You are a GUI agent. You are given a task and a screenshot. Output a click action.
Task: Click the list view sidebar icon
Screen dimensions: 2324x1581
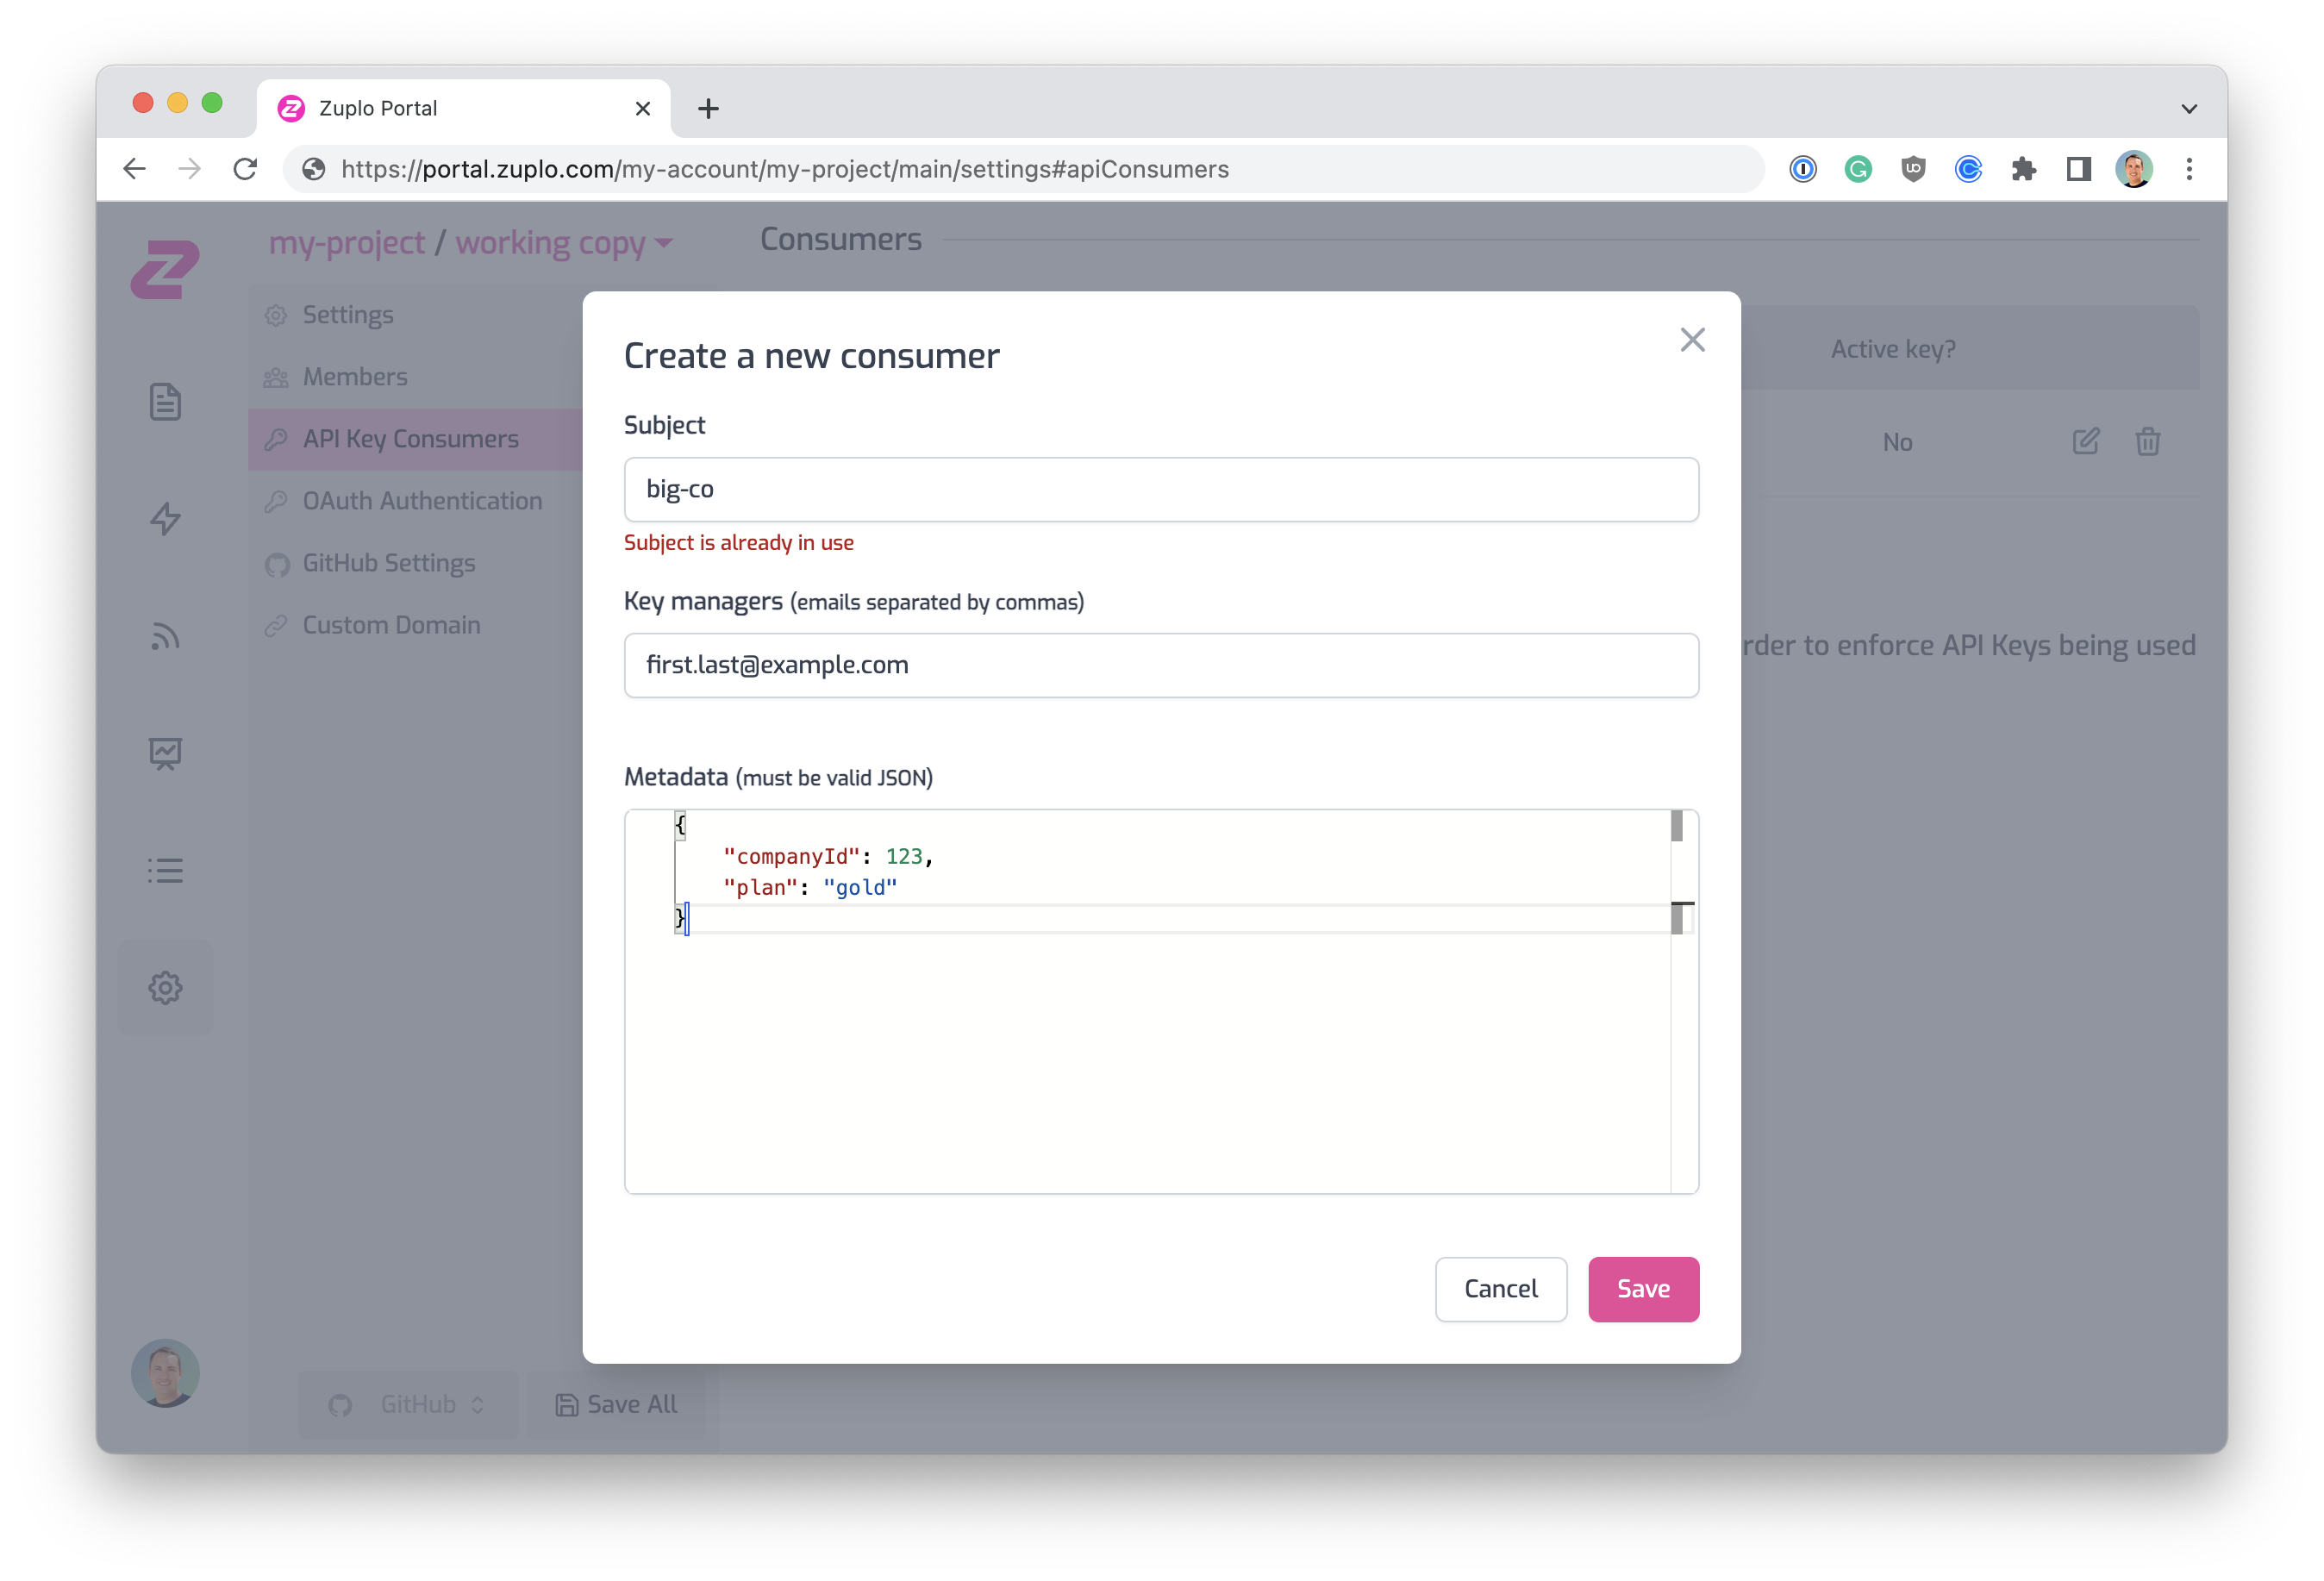165,870
